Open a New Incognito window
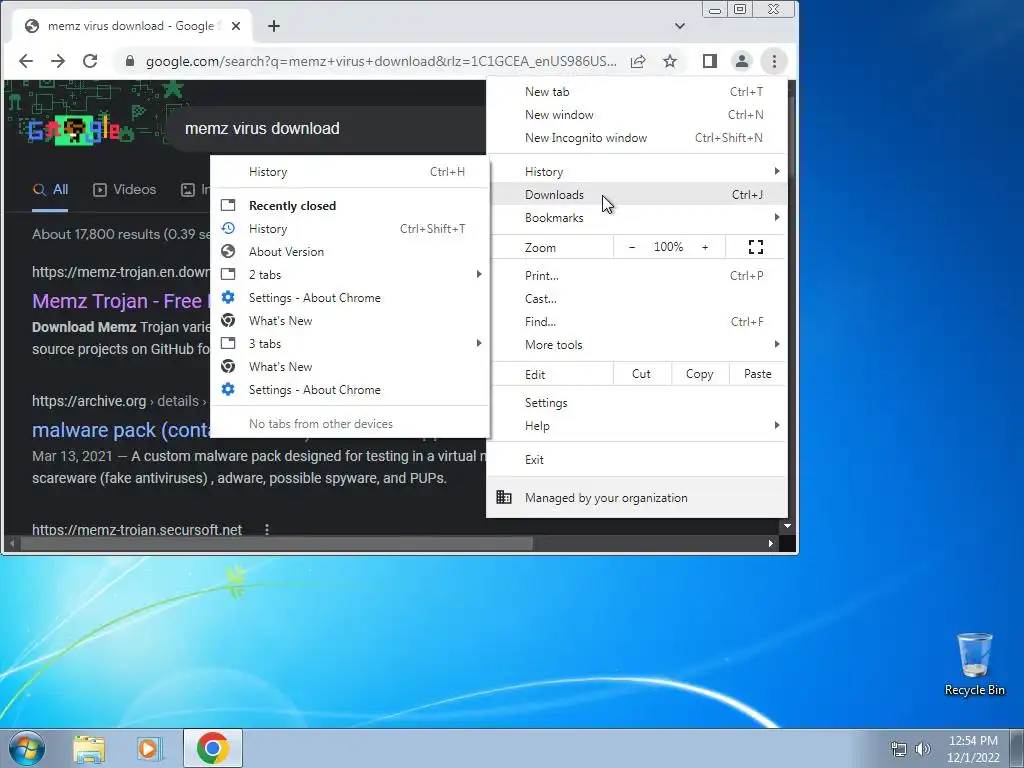The width and height of the screenshot is (1024, 768). pyautogui.click(x=637, y=138)
